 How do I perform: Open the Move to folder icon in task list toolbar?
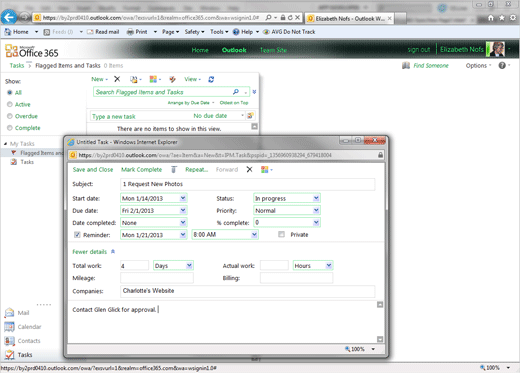coord(134,79)
